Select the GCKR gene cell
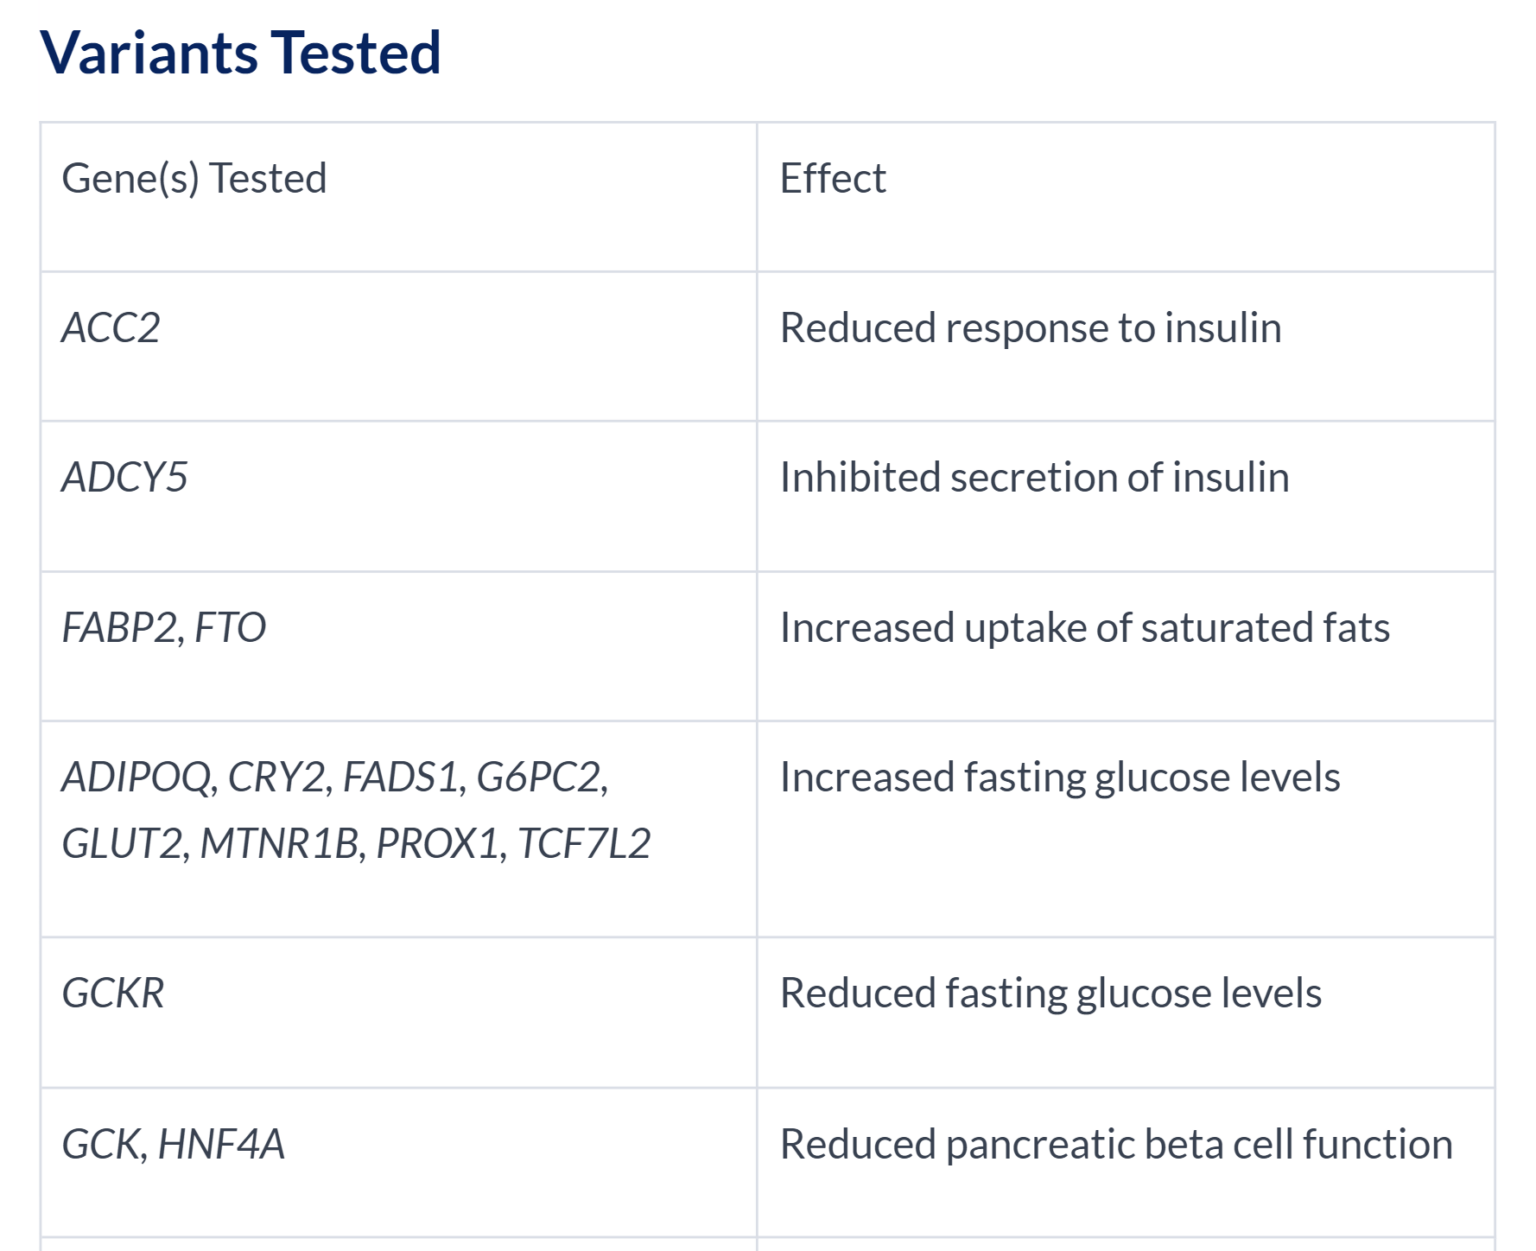Image resolution: width=1536 pixels, height=1251 pixels. (113, 994)
